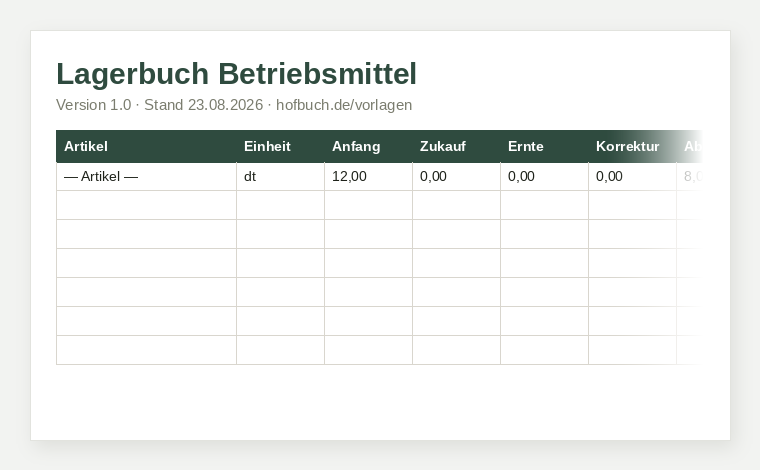The width and height of the screenshot is (760, 470).
Task: Select the 12,00 Anfang value cell
Action: click(368, 176)
